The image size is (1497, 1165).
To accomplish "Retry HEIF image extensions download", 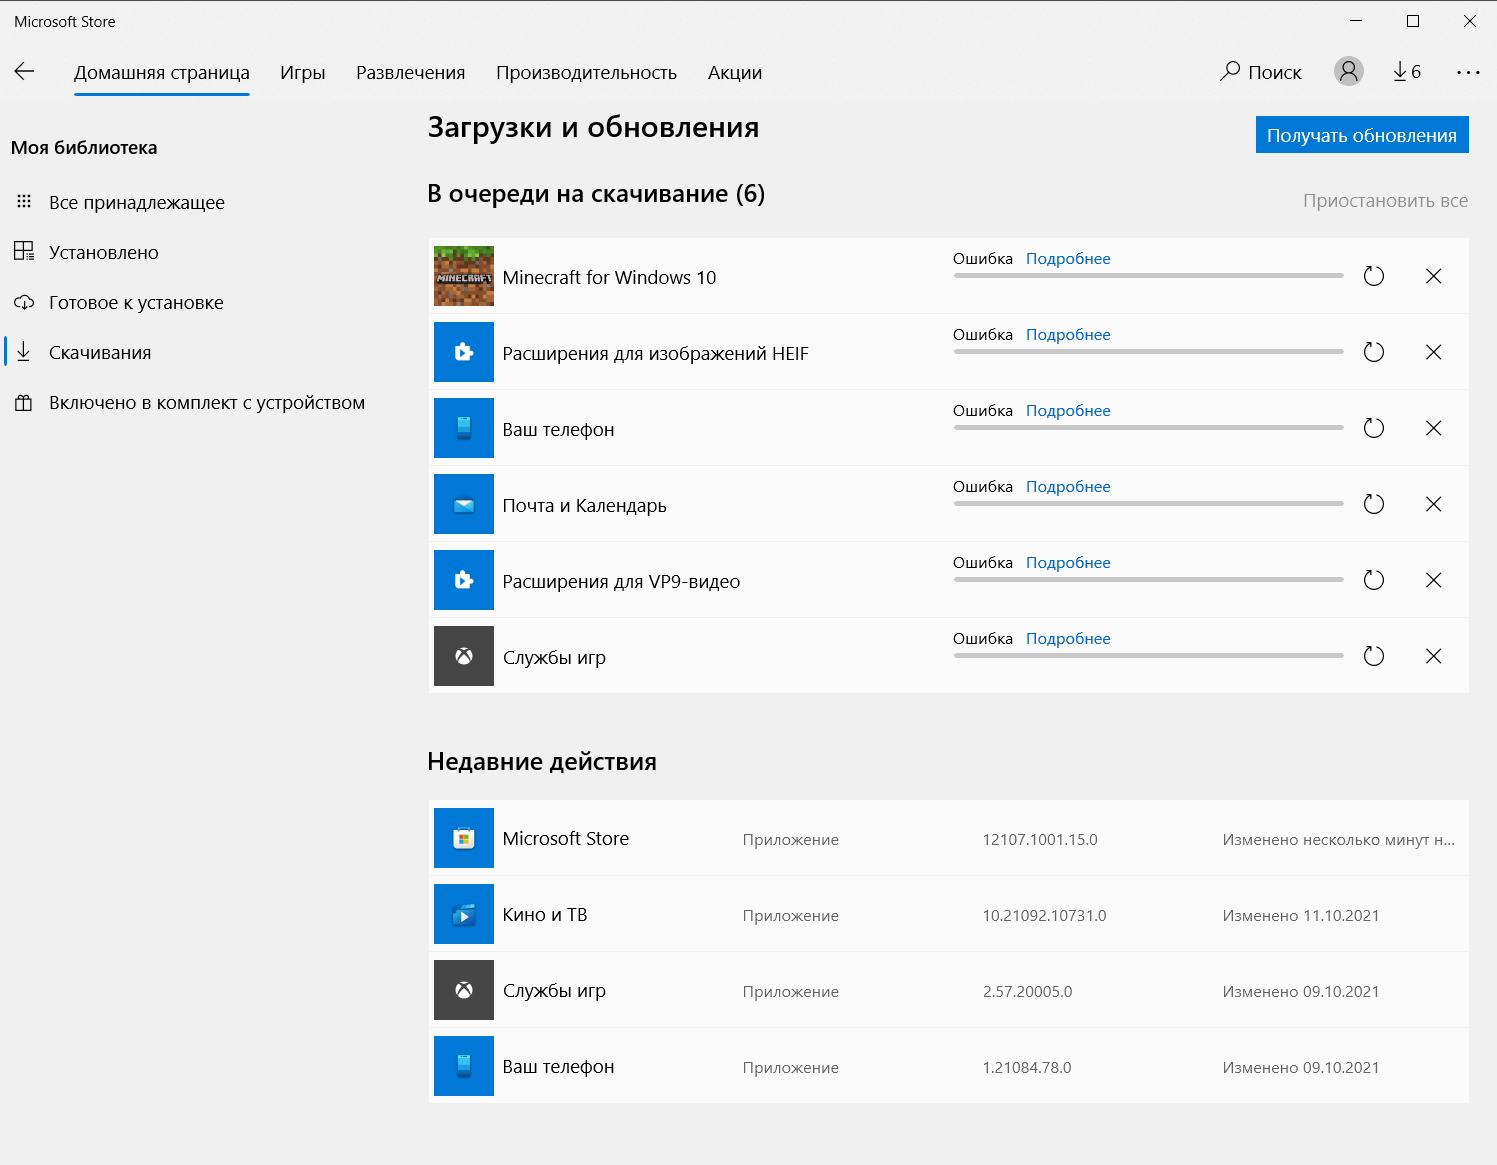I will click(x=1374, y=352).
